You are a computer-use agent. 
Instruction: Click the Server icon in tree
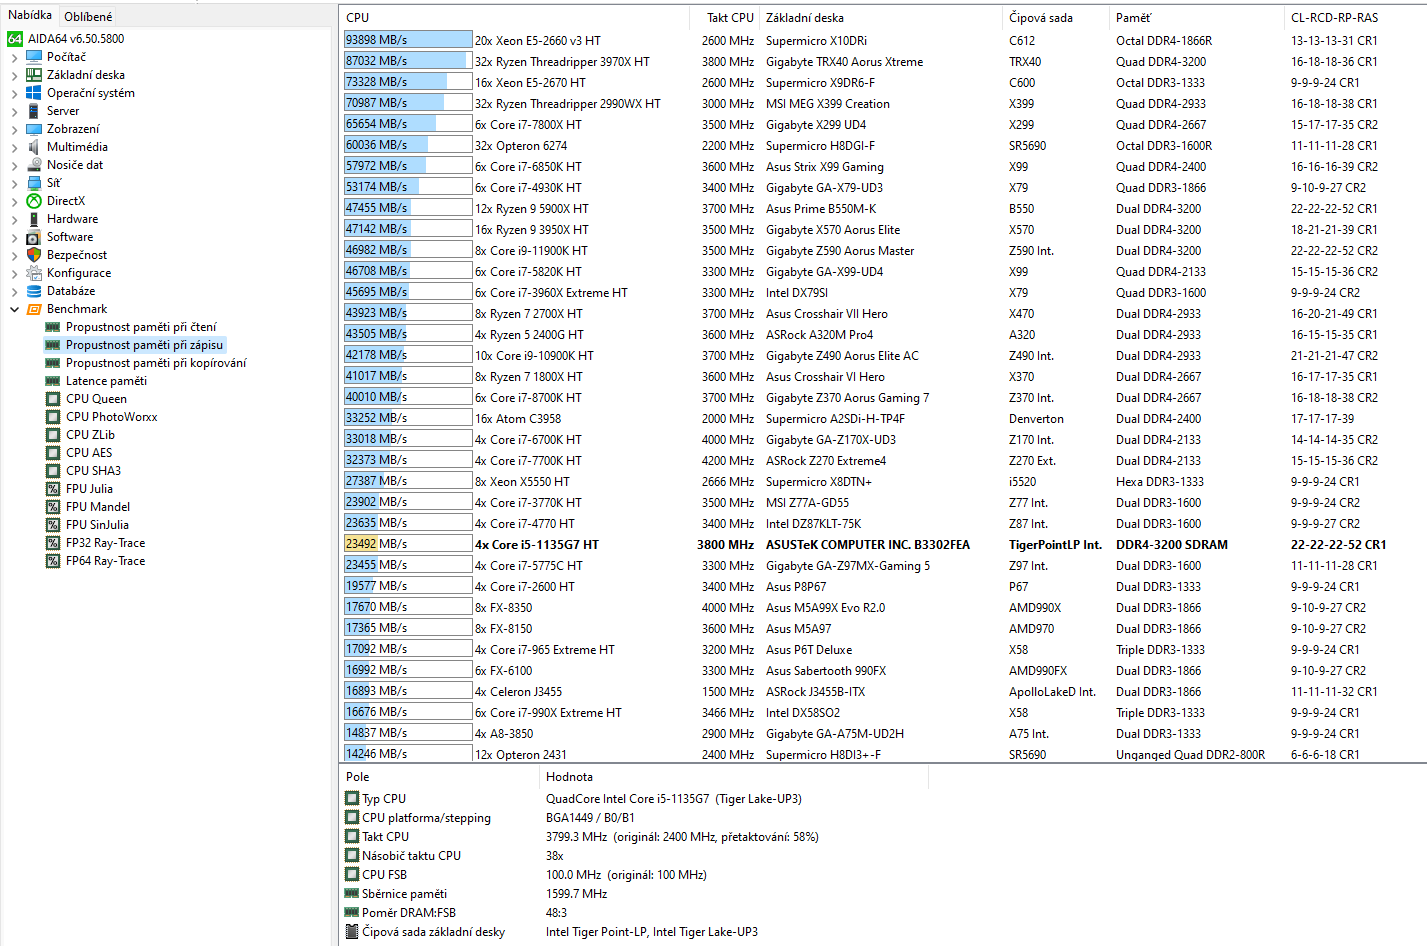[34, 111]
